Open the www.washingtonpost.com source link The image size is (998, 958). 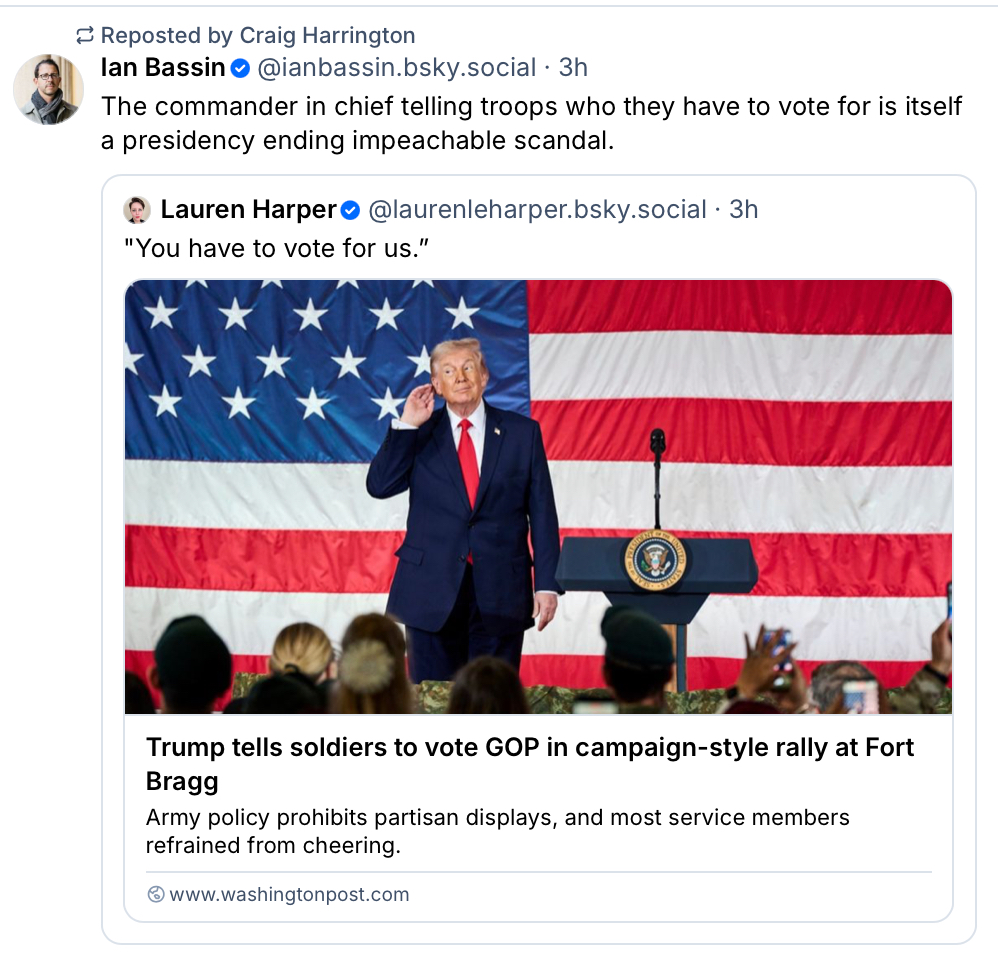[x=289, y=894]
